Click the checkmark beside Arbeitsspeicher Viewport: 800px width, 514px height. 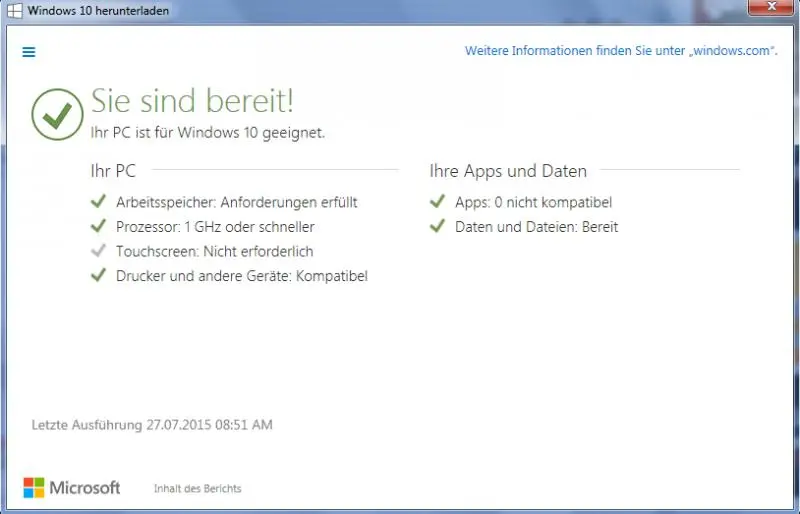pos(98,202)
